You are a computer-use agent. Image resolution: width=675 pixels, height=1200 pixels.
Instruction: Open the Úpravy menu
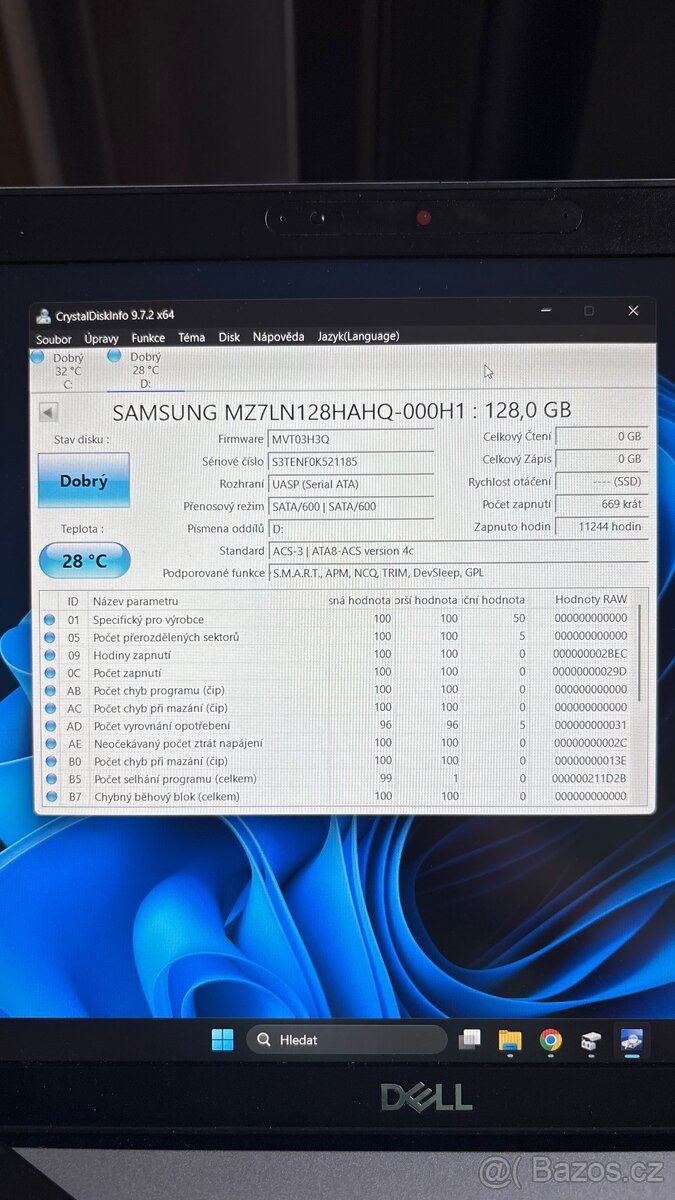pyautogui.click(x=101, y=338)
